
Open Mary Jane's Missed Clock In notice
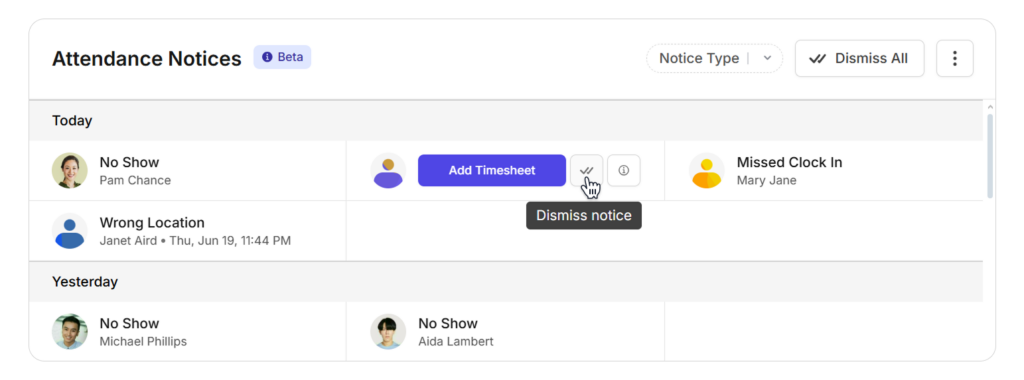(824, 170)
